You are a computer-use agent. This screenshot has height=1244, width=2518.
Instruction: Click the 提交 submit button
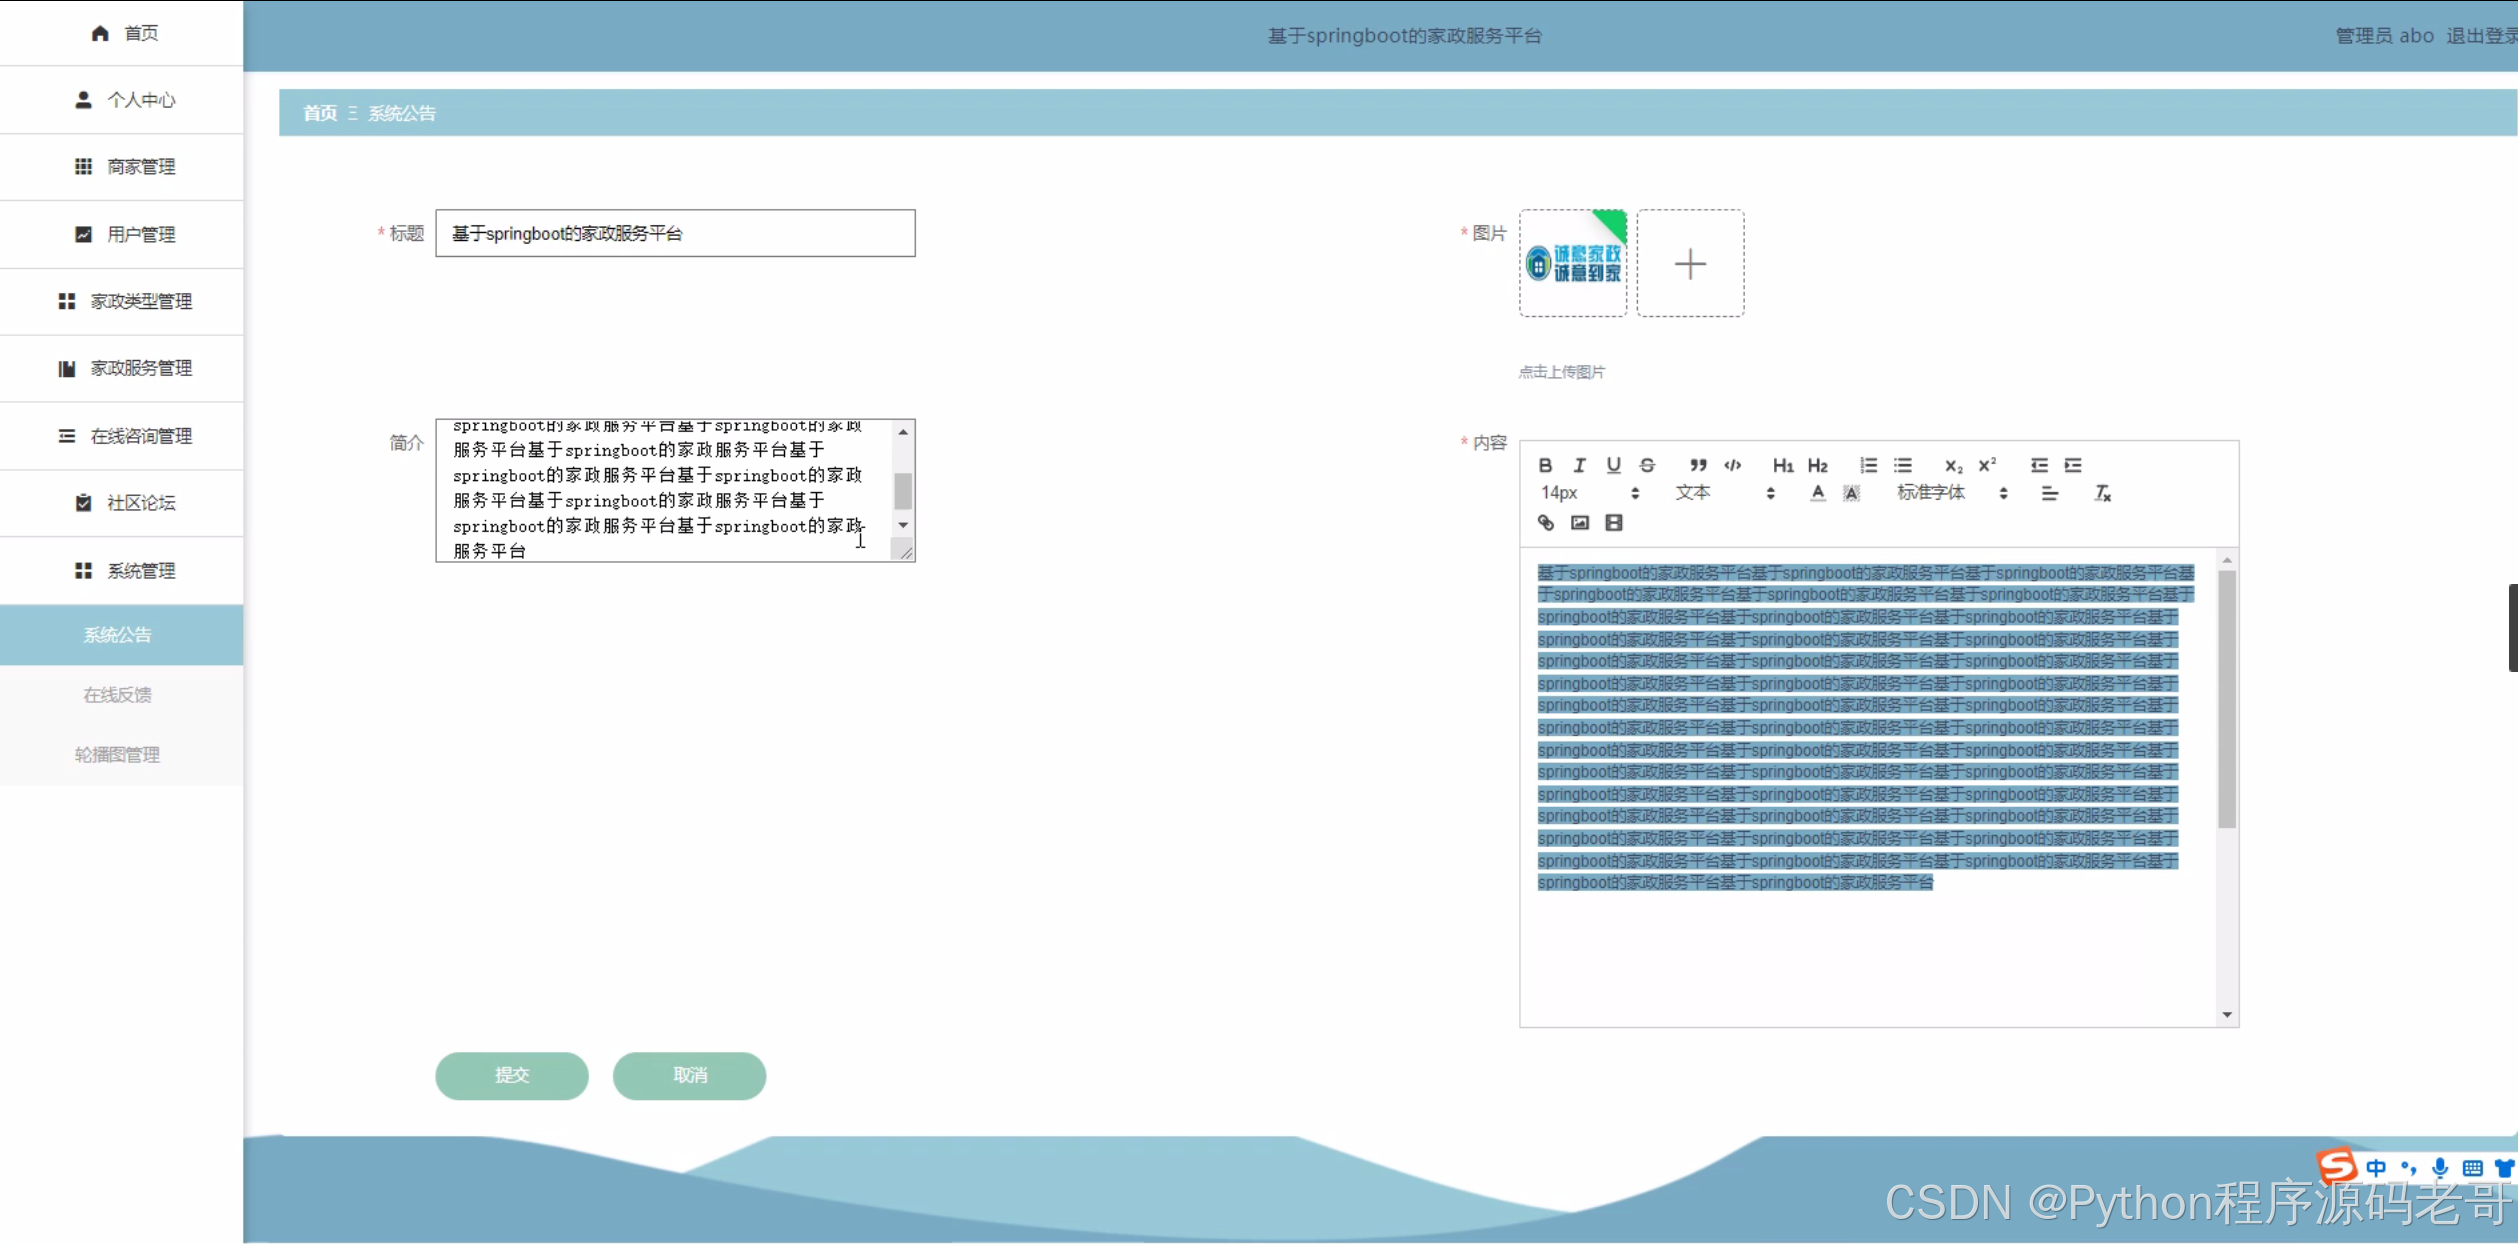pos(511,1075)
